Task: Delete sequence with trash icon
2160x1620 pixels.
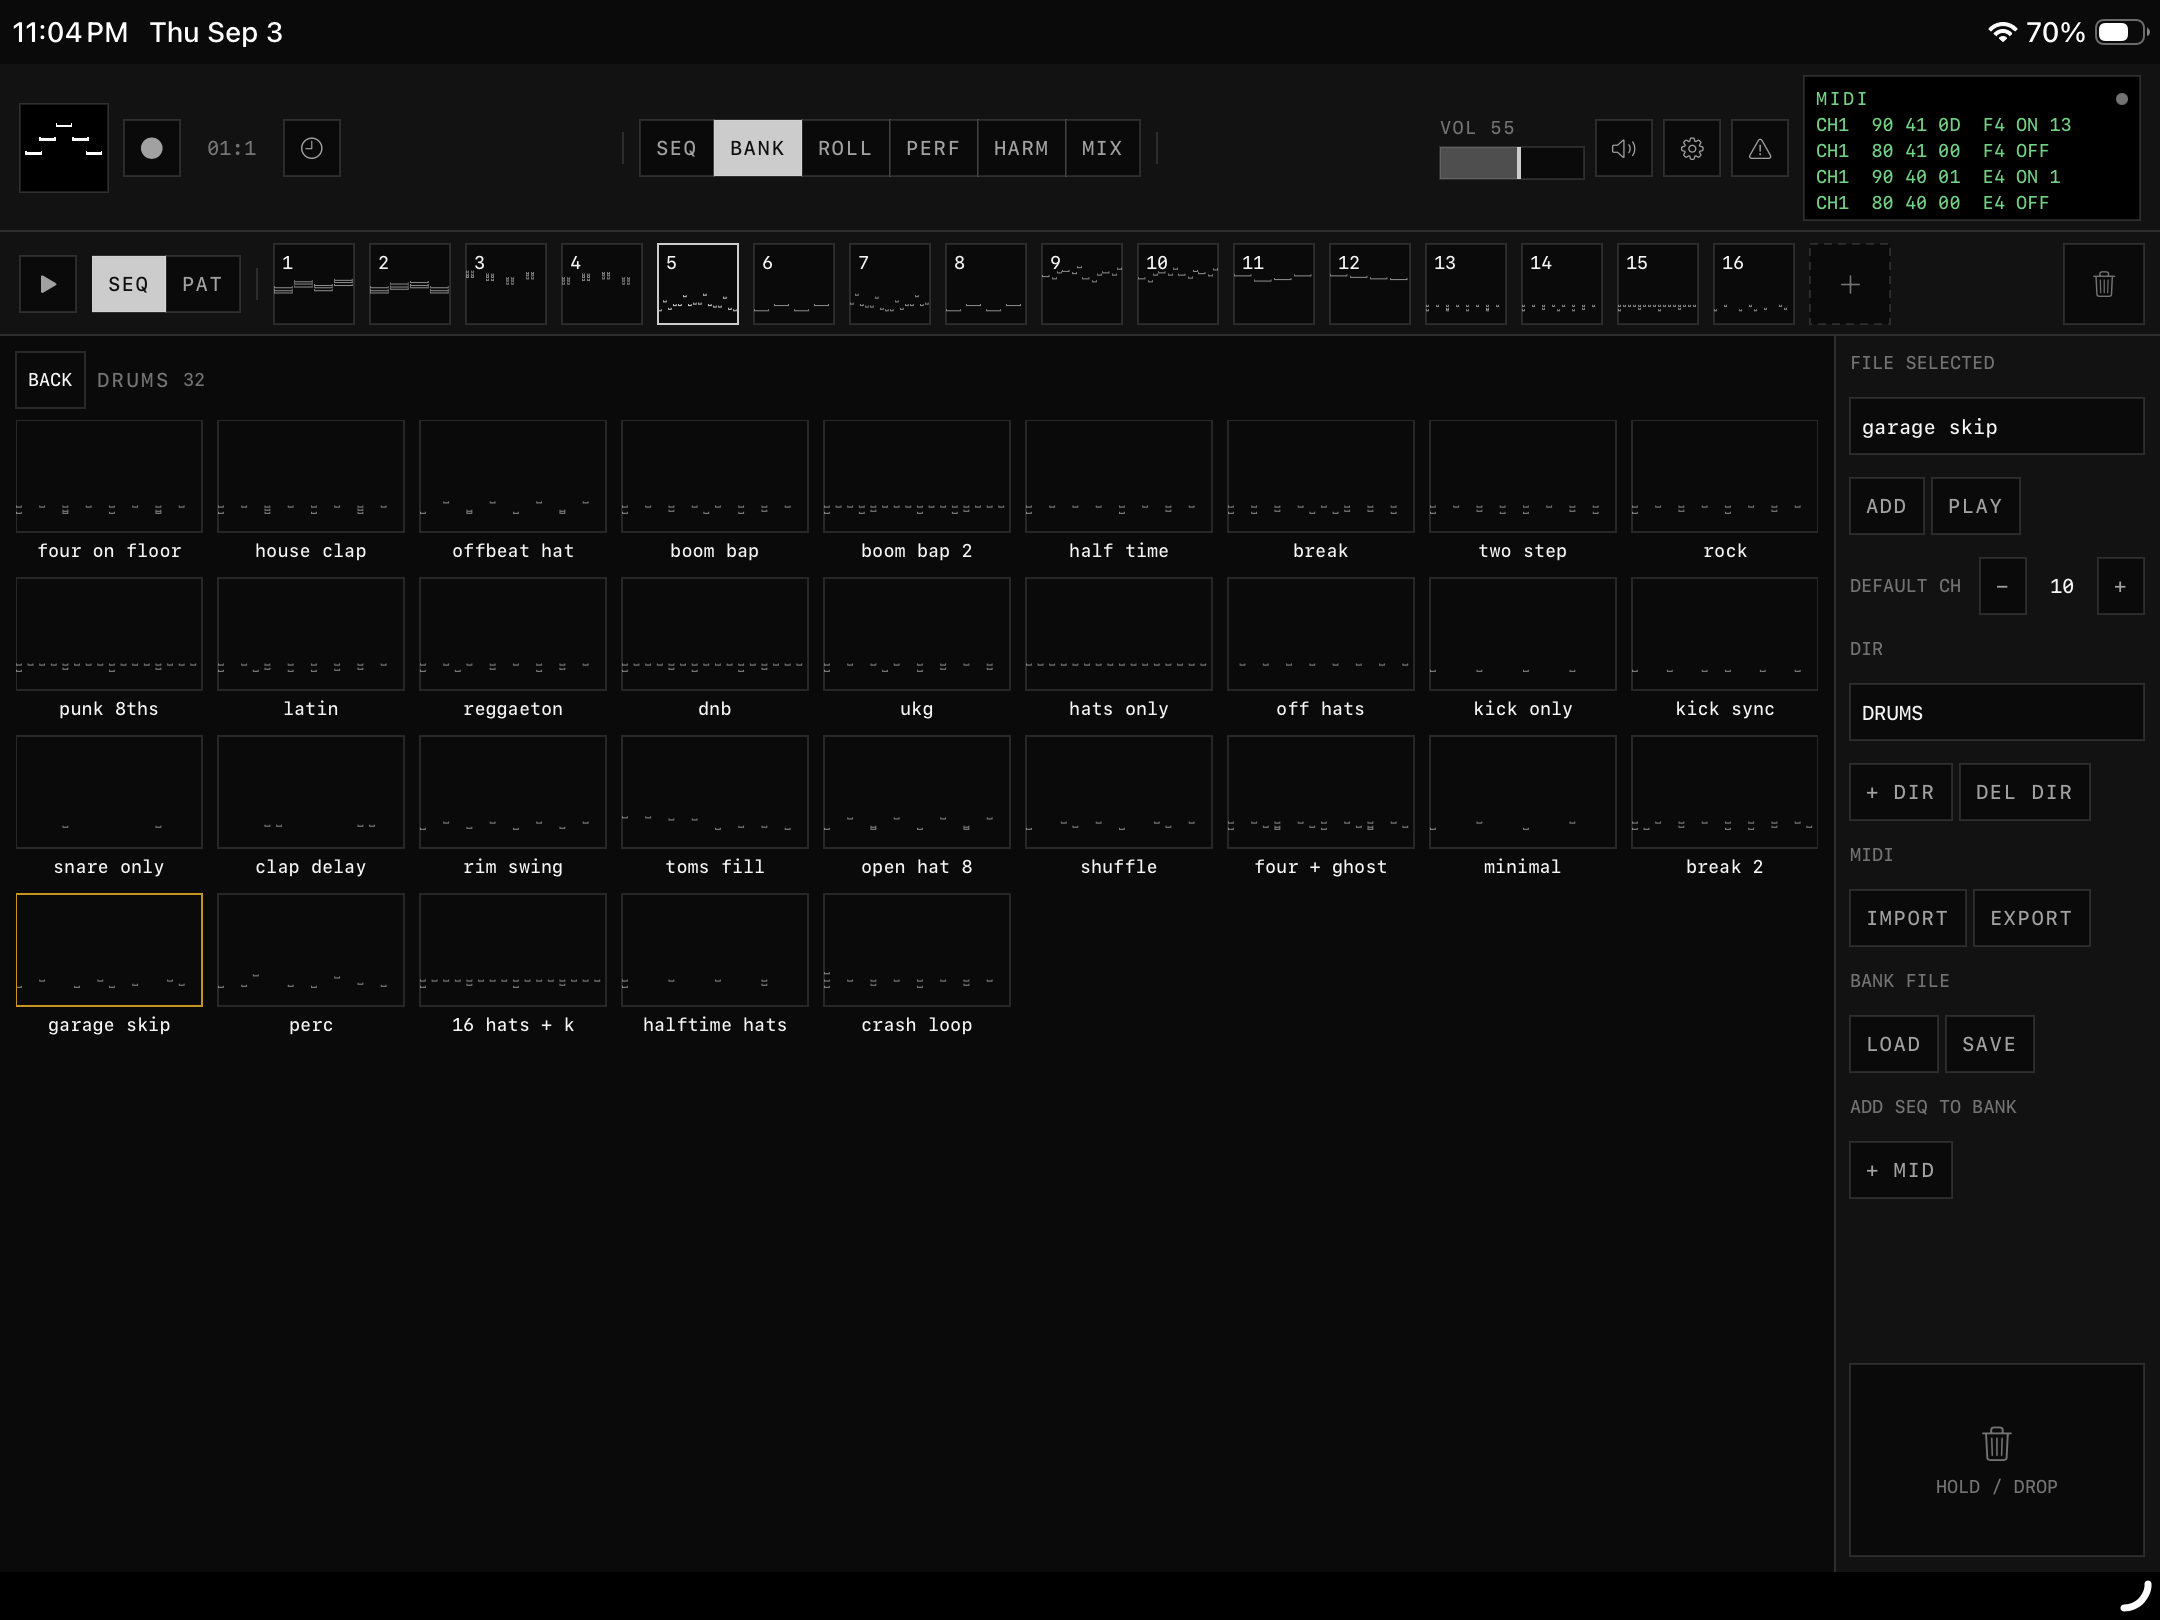Action: coord(2104,284)
